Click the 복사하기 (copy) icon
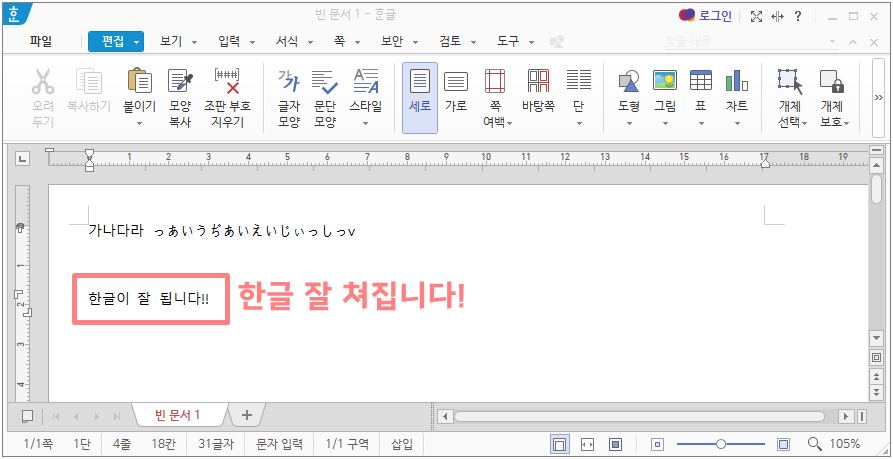 pyautogui.click(x=89, y=81)
